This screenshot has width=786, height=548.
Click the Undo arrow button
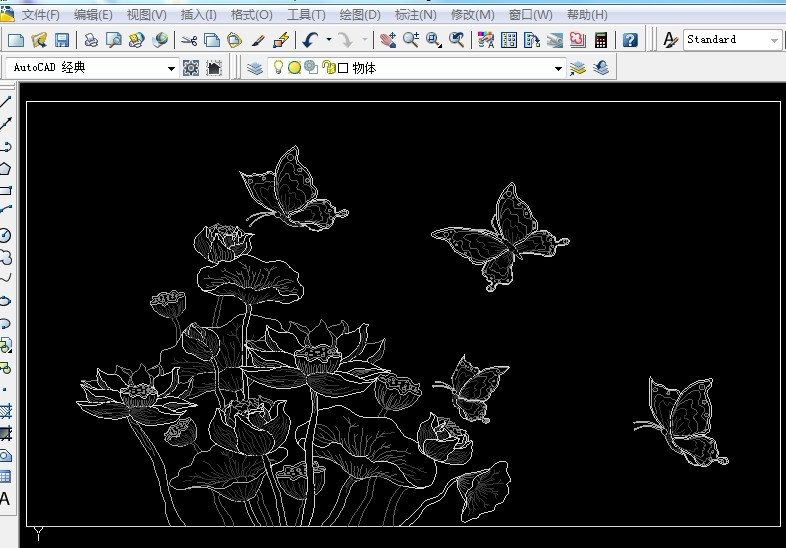click(310, 40)
